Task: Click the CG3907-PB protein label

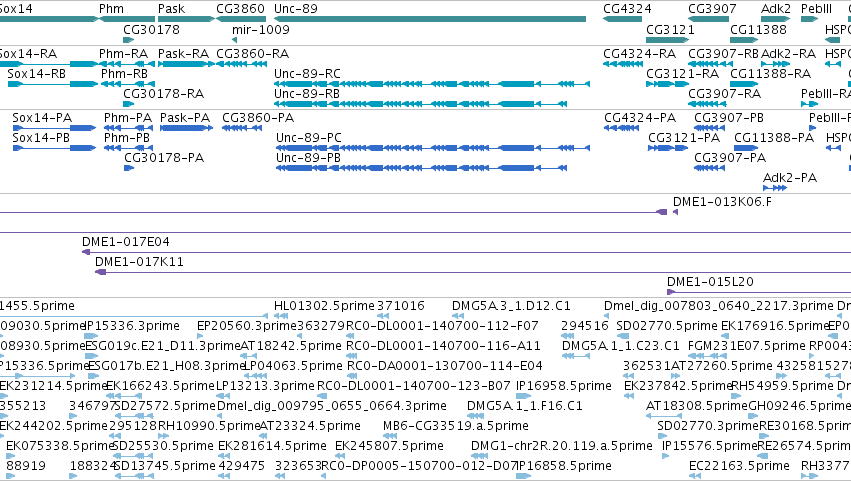Action: point(729,118)
